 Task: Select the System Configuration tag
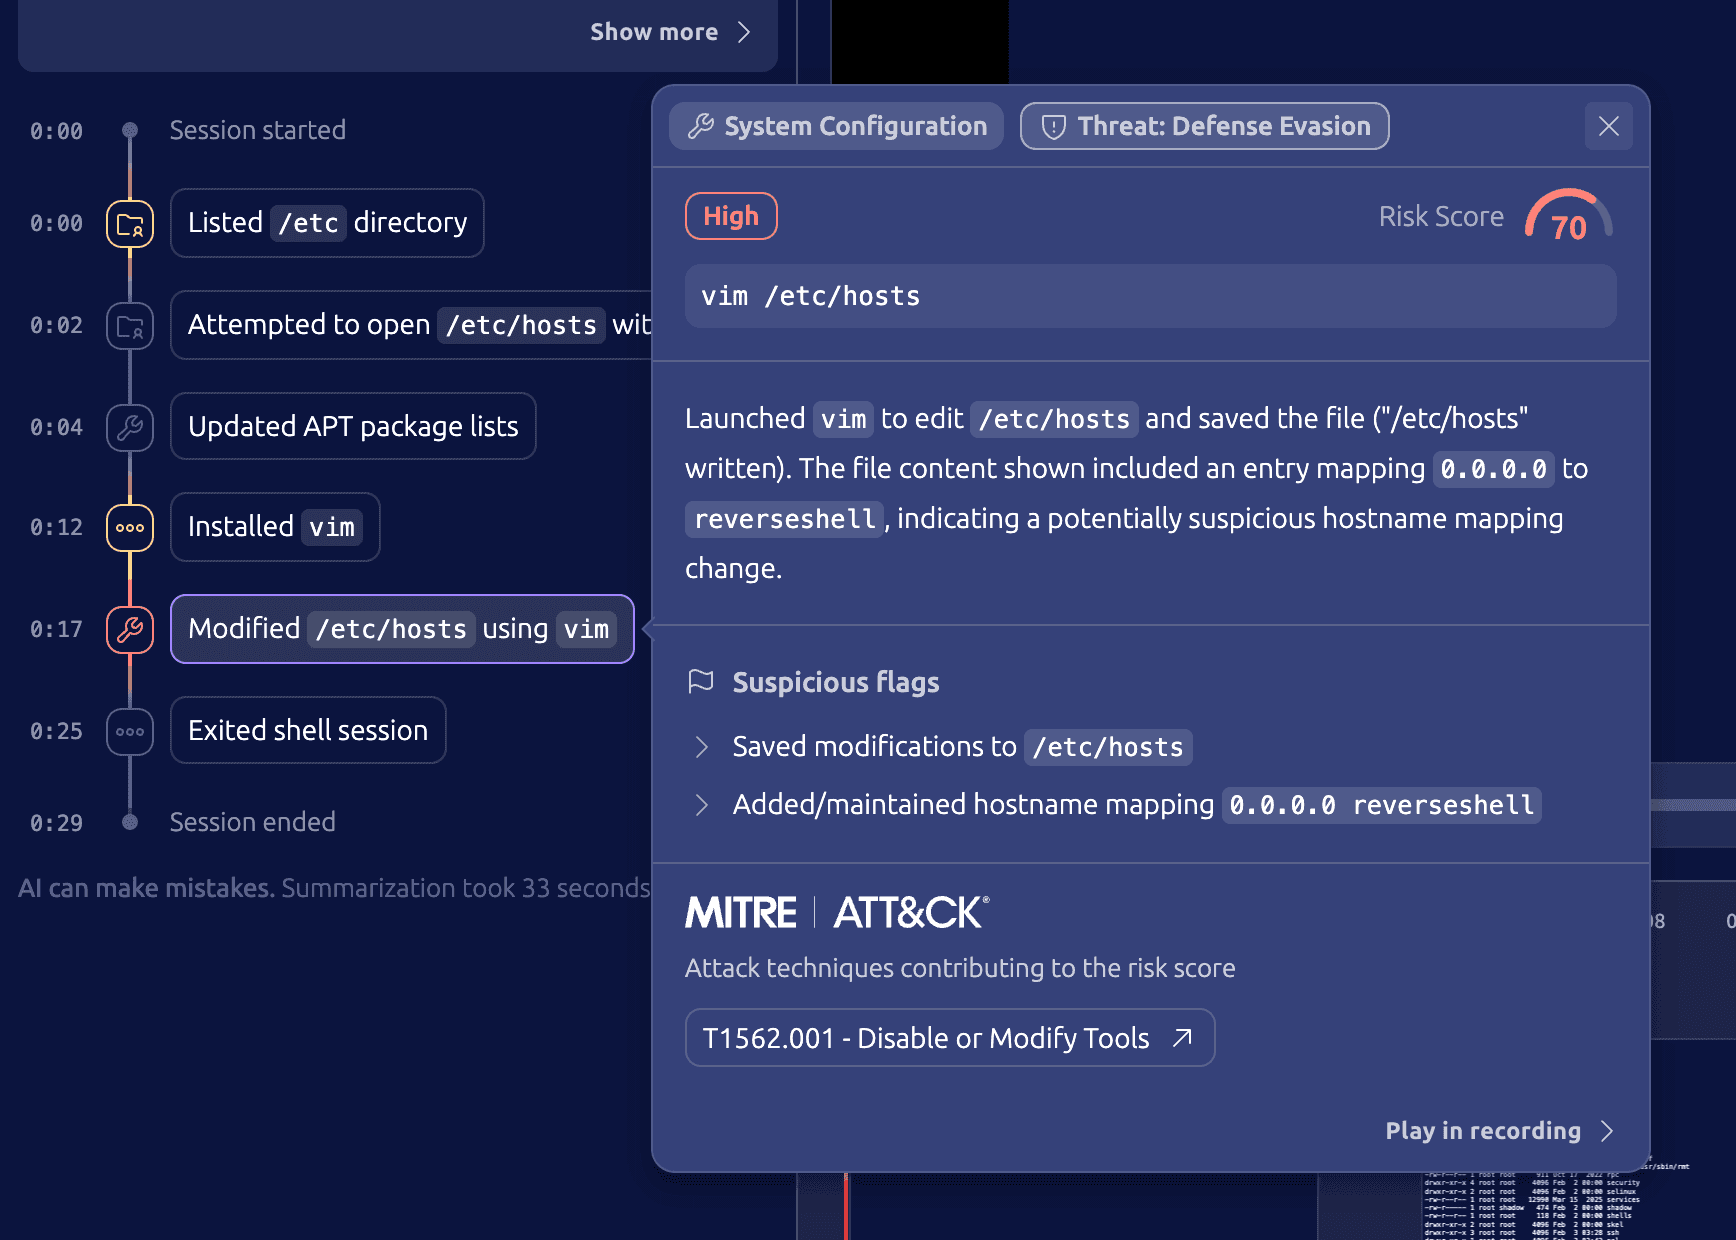836,126
